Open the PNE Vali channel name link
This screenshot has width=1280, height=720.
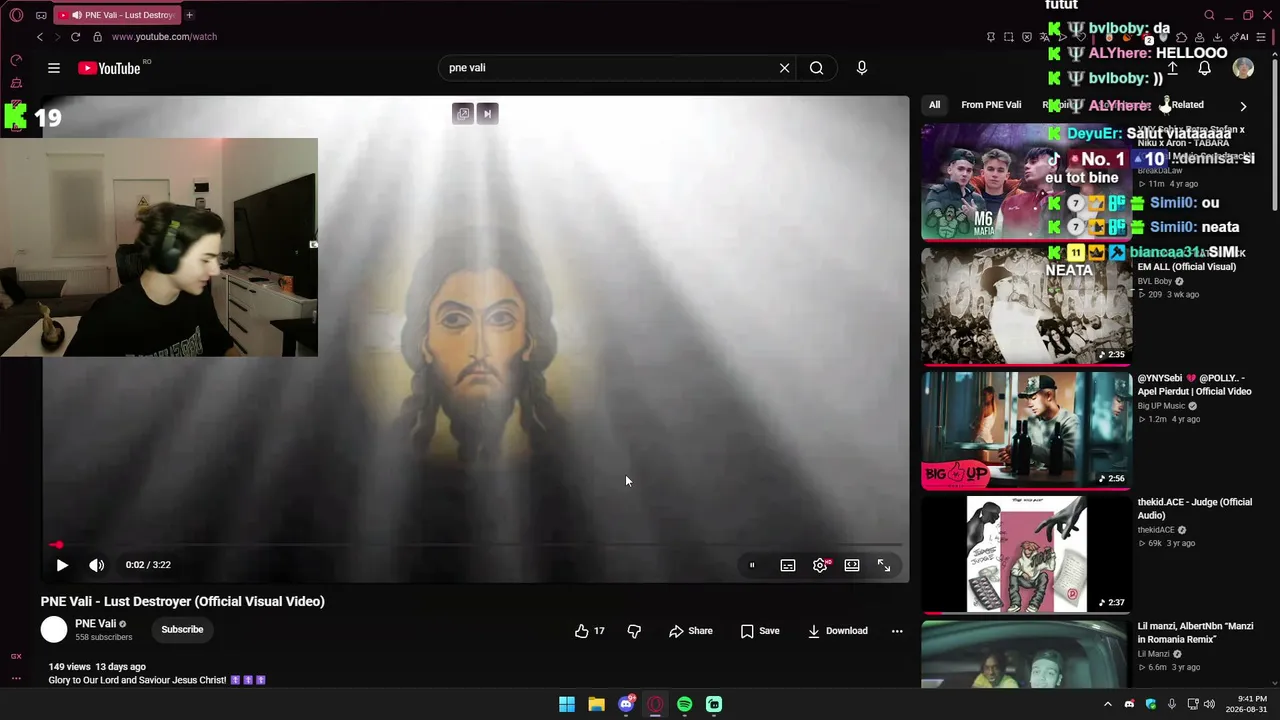pyautogui.click(x=96, y=624)
